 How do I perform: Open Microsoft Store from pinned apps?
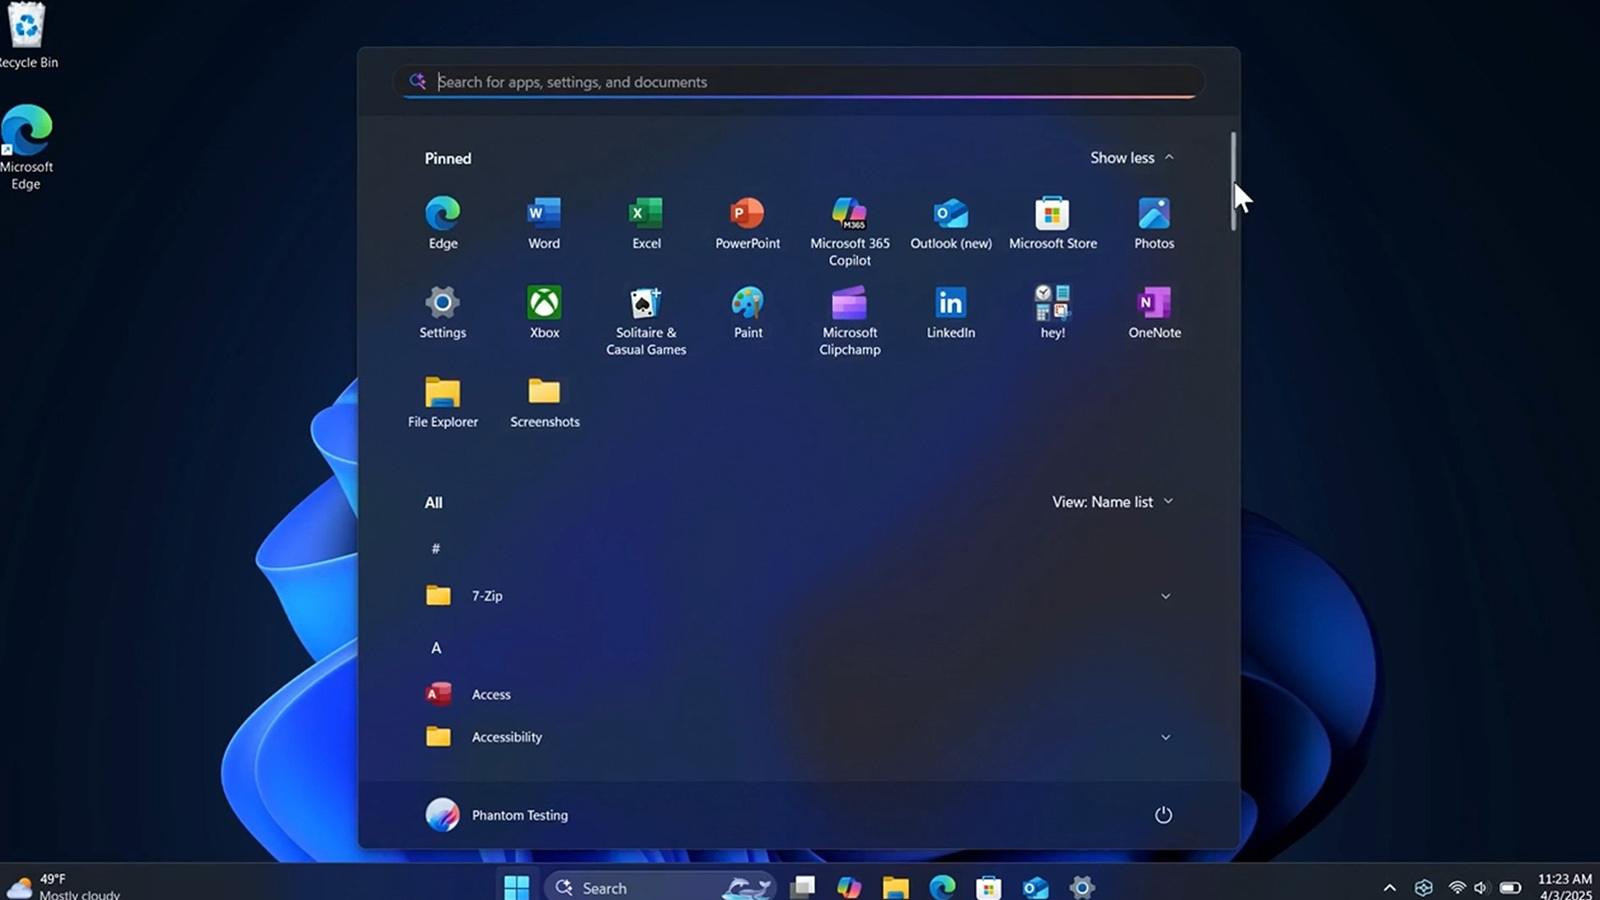pos(1052,223)
